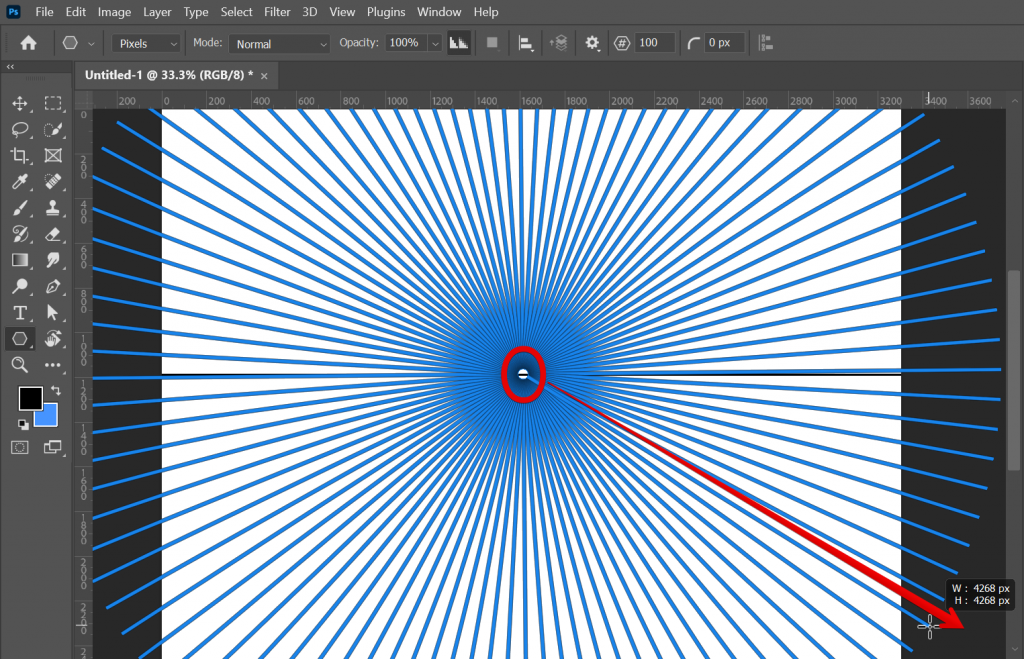This screenshot has width=1024, height=659.
Task: Activate the Zoom tool
Action: pyautogui.click(x=21, y=366)
